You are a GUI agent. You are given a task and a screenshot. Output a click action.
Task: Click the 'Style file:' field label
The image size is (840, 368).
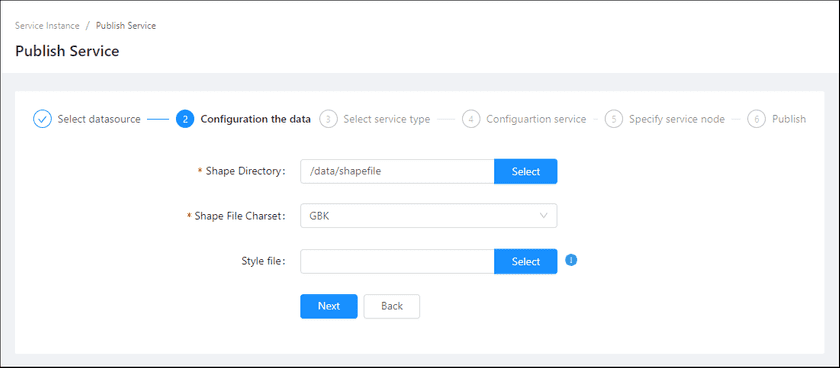coord(264,261)
